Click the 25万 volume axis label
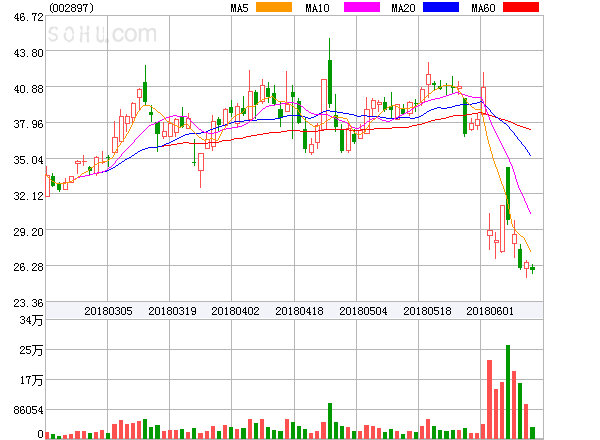The height and width of the screenshot is (440, 600). 31,350
